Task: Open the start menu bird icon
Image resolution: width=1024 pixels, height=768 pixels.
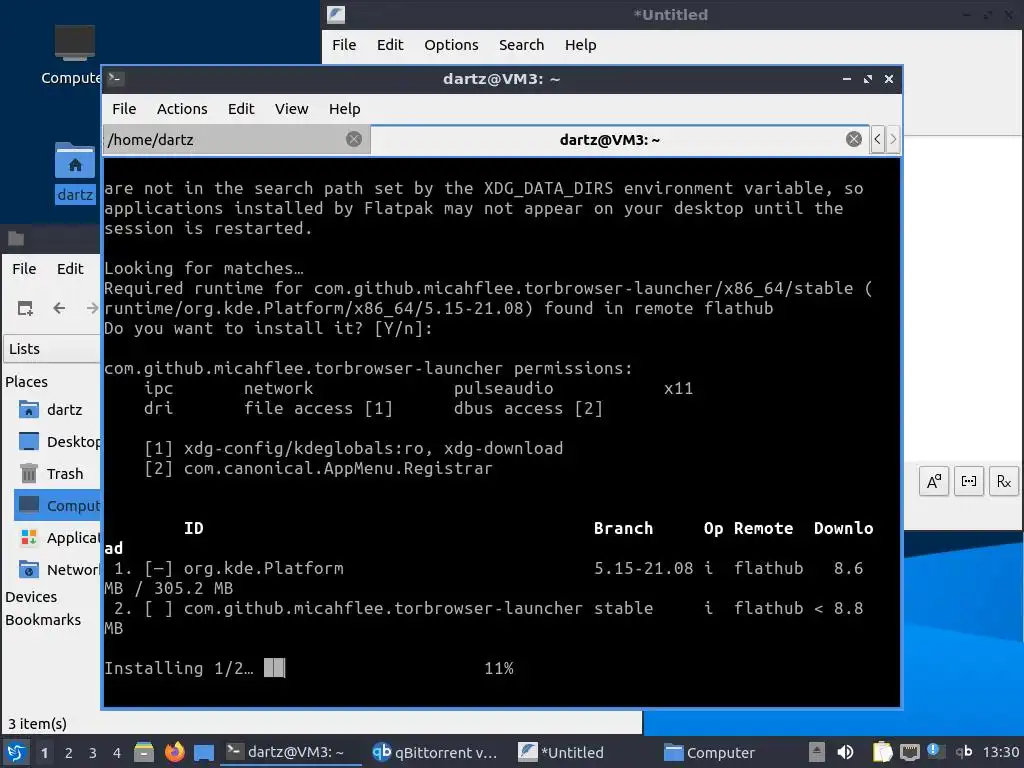Action: click(x=15, y=752)
